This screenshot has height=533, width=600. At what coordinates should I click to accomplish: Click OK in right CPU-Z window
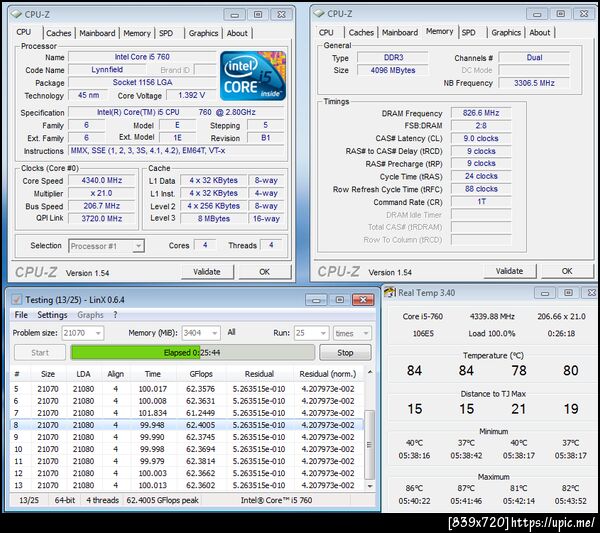[567, 271]
